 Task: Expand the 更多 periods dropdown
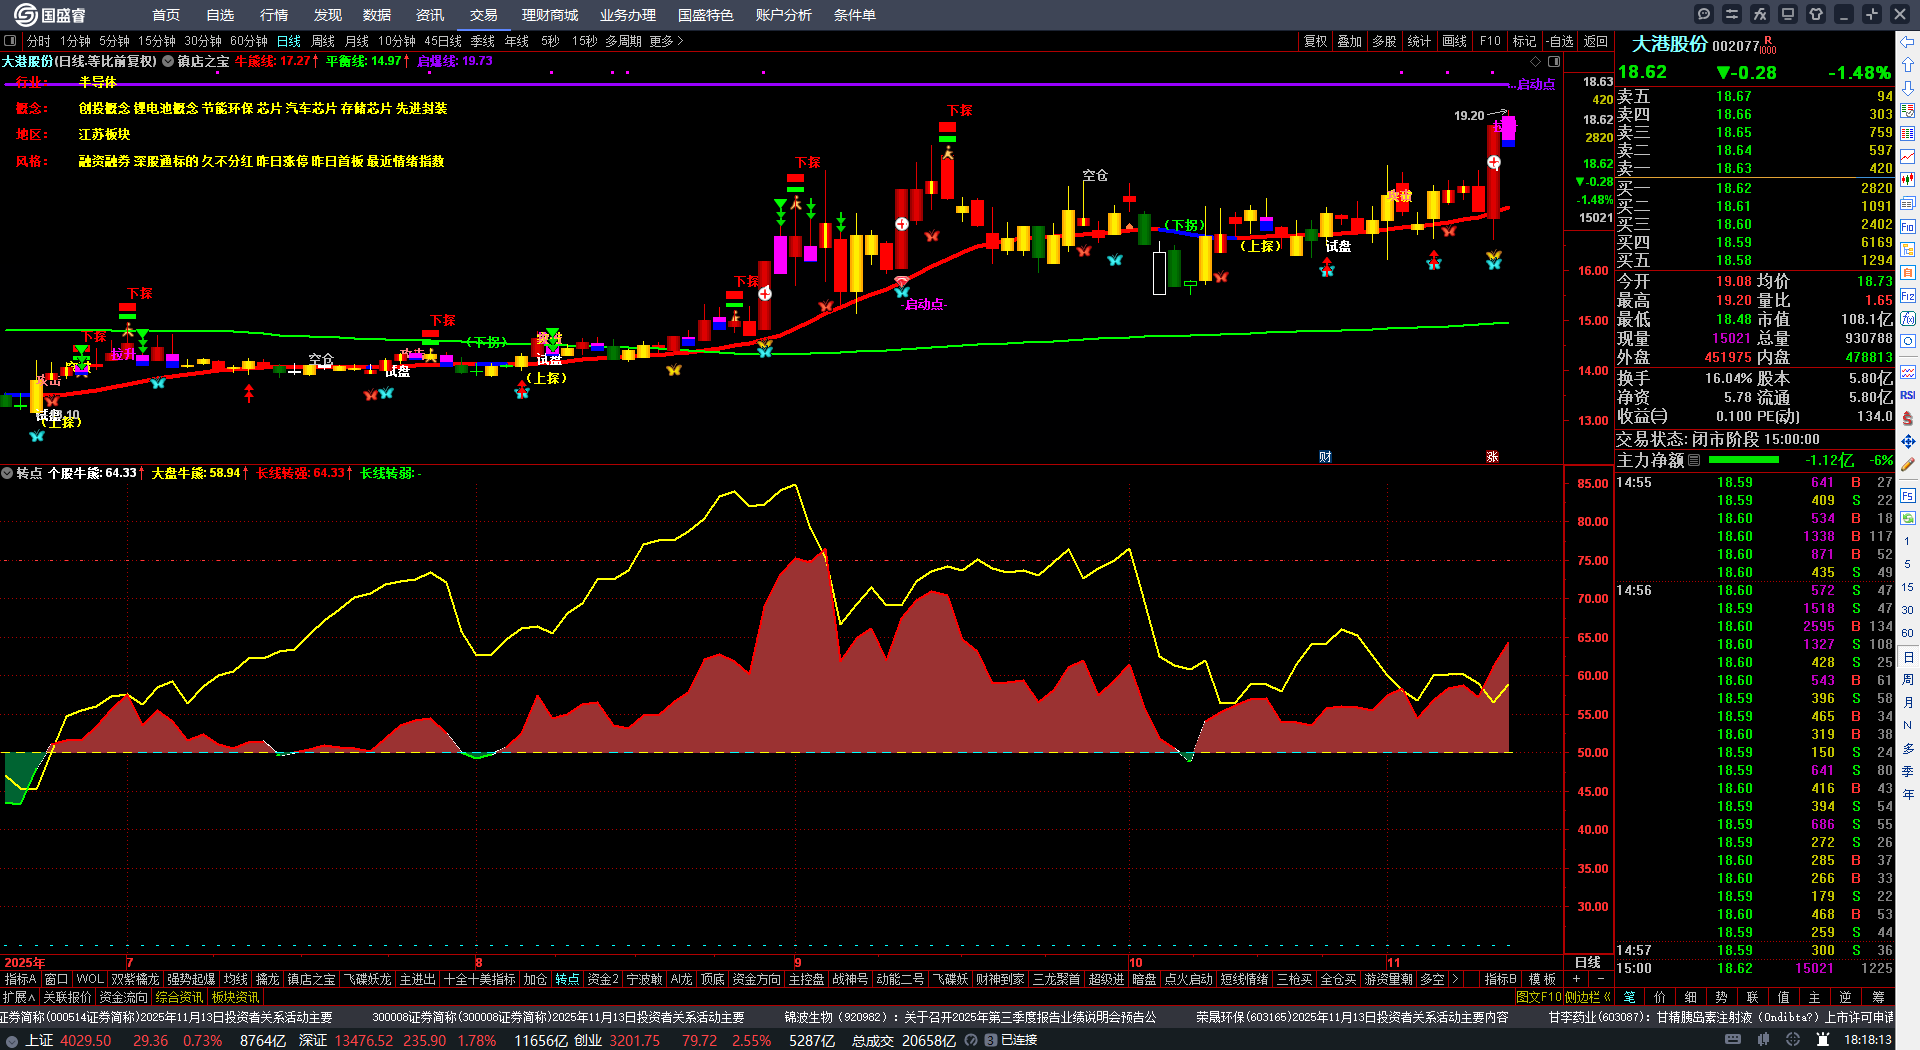(666, 41)
